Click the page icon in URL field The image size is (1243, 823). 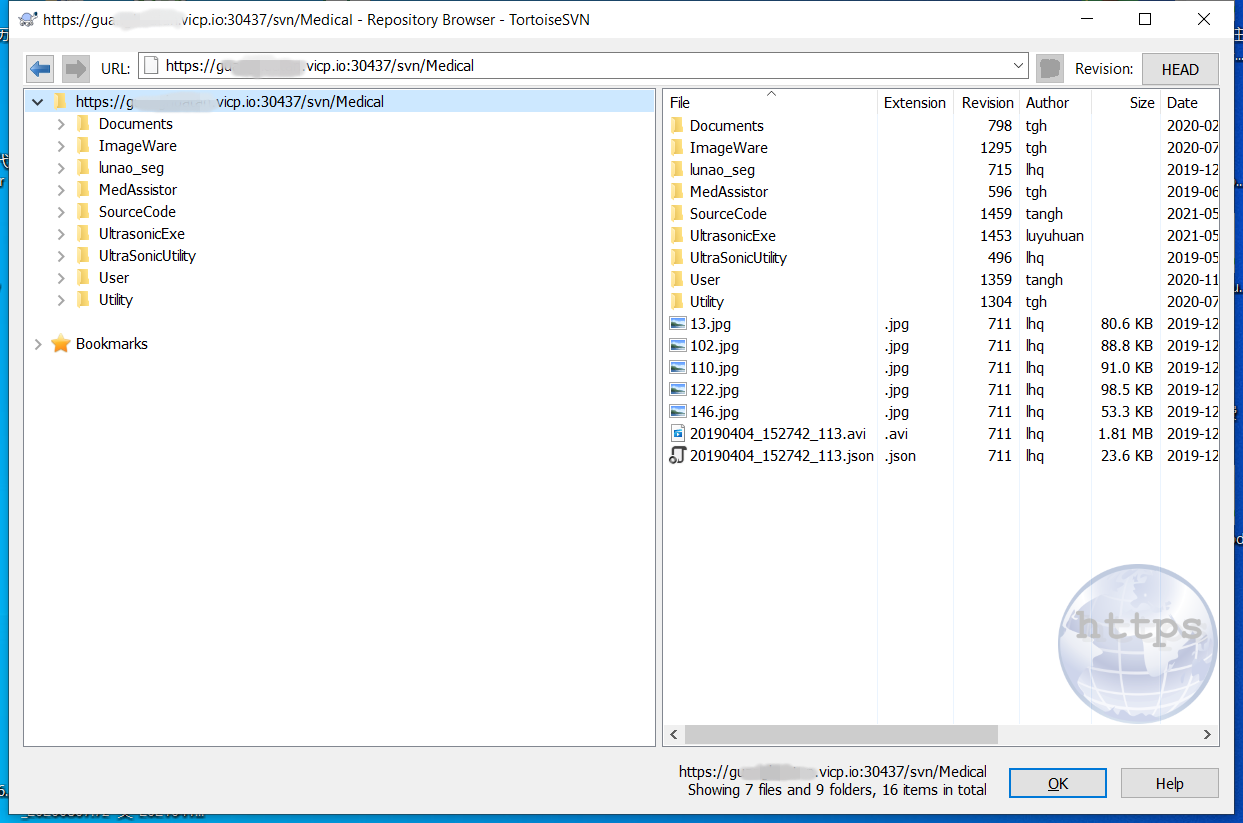pos(152,66)
